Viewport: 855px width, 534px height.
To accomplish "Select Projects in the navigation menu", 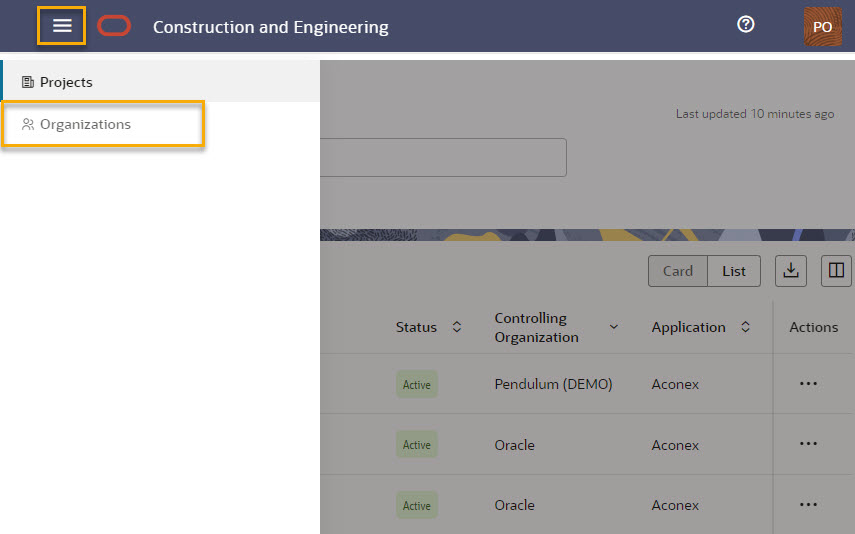I will pyautogui.click(x=66, y=82).
